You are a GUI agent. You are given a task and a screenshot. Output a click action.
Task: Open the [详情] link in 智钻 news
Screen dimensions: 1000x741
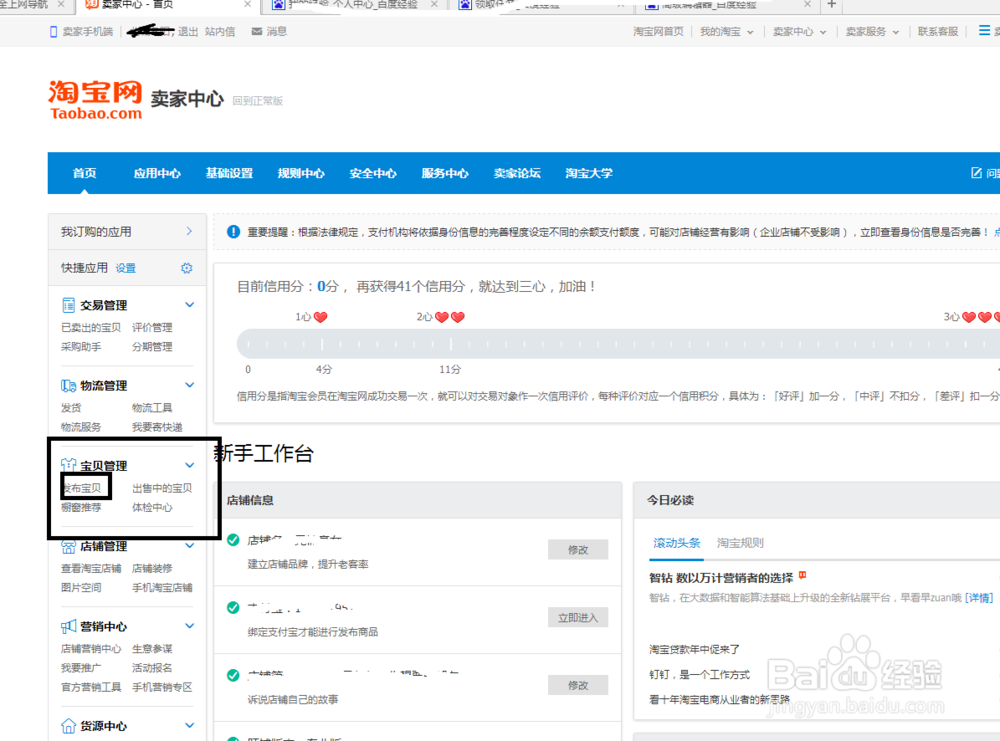tap(979, 598)
